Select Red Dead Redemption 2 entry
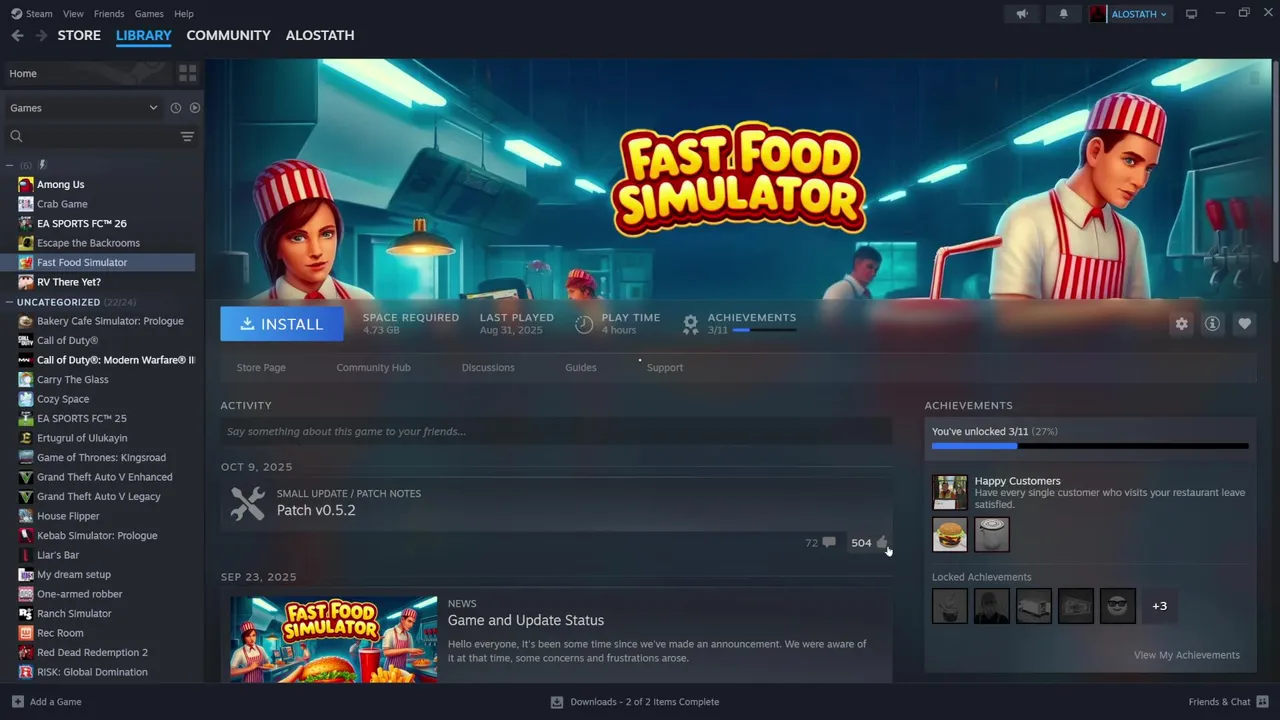The height and width of the screenshot is (720, 1280). (92, 652)
